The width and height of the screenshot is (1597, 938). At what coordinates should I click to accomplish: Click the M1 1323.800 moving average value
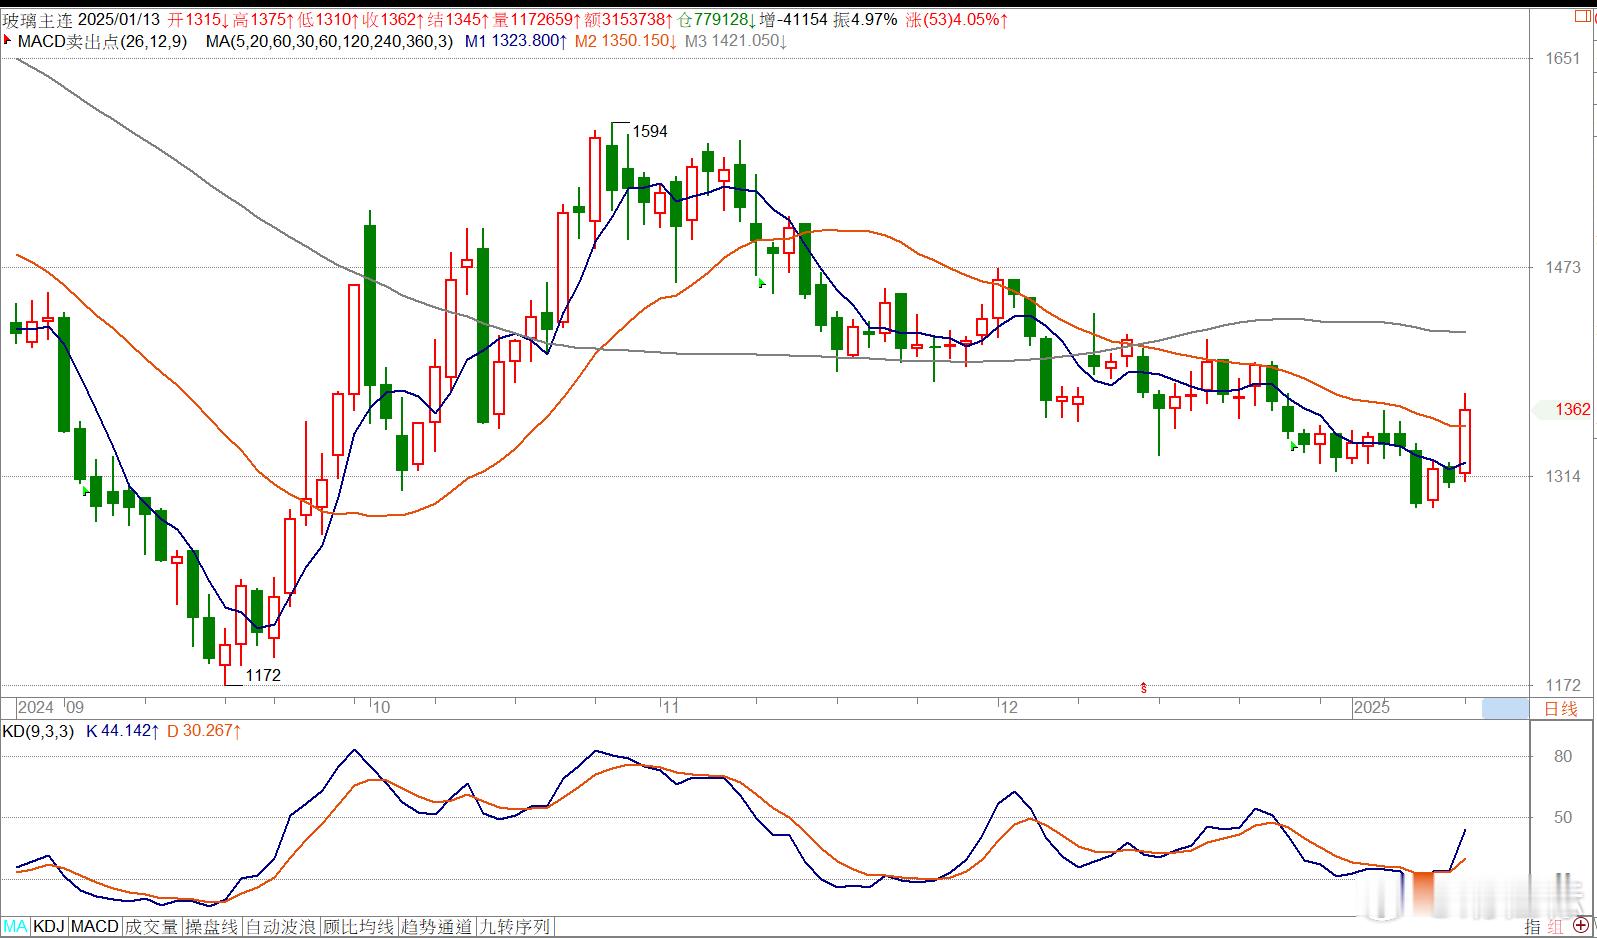(x=516, y=41)
